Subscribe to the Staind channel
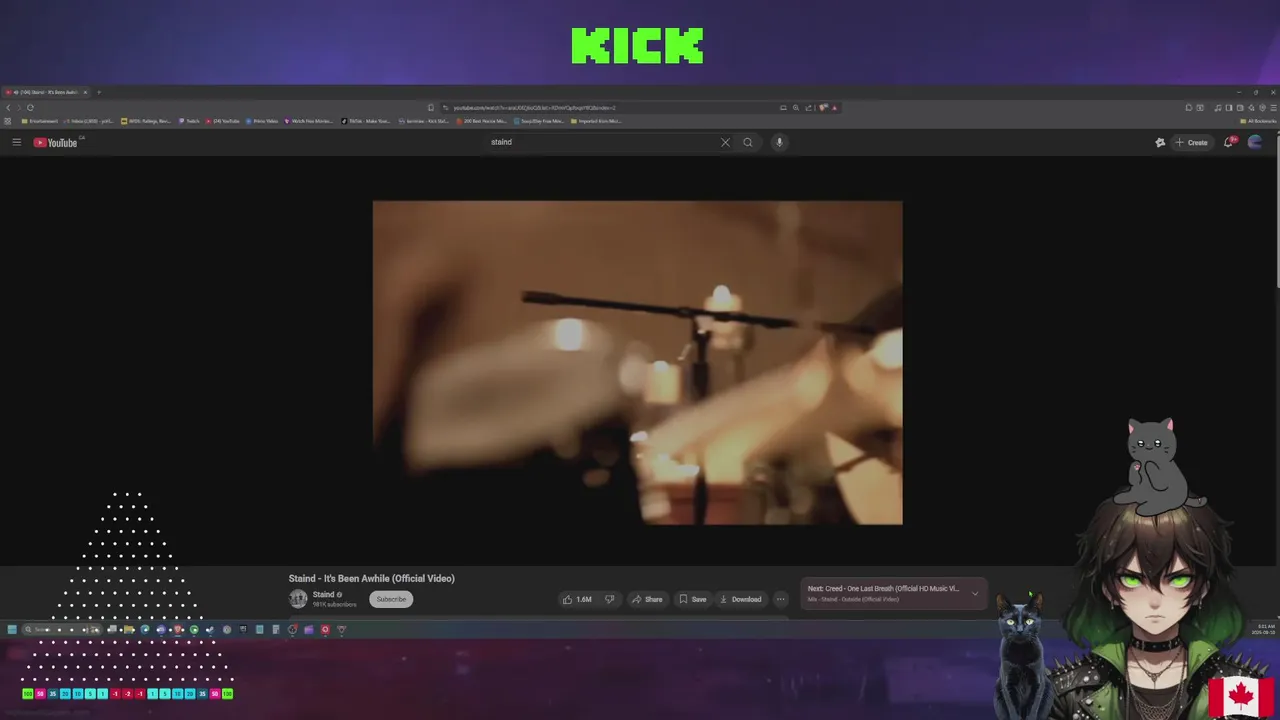The height and width of the screenshot is (720, 1280). 391,599
